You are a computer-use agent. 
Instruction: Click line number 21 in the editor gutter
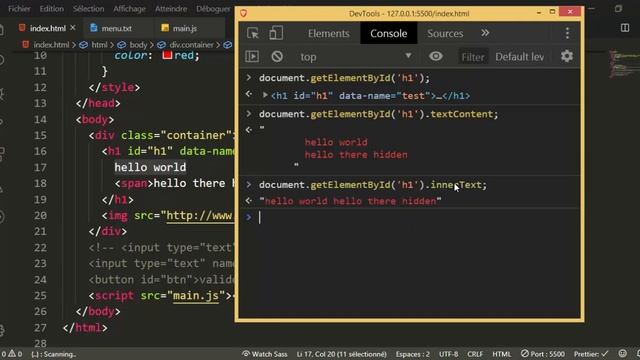[40, 231]
